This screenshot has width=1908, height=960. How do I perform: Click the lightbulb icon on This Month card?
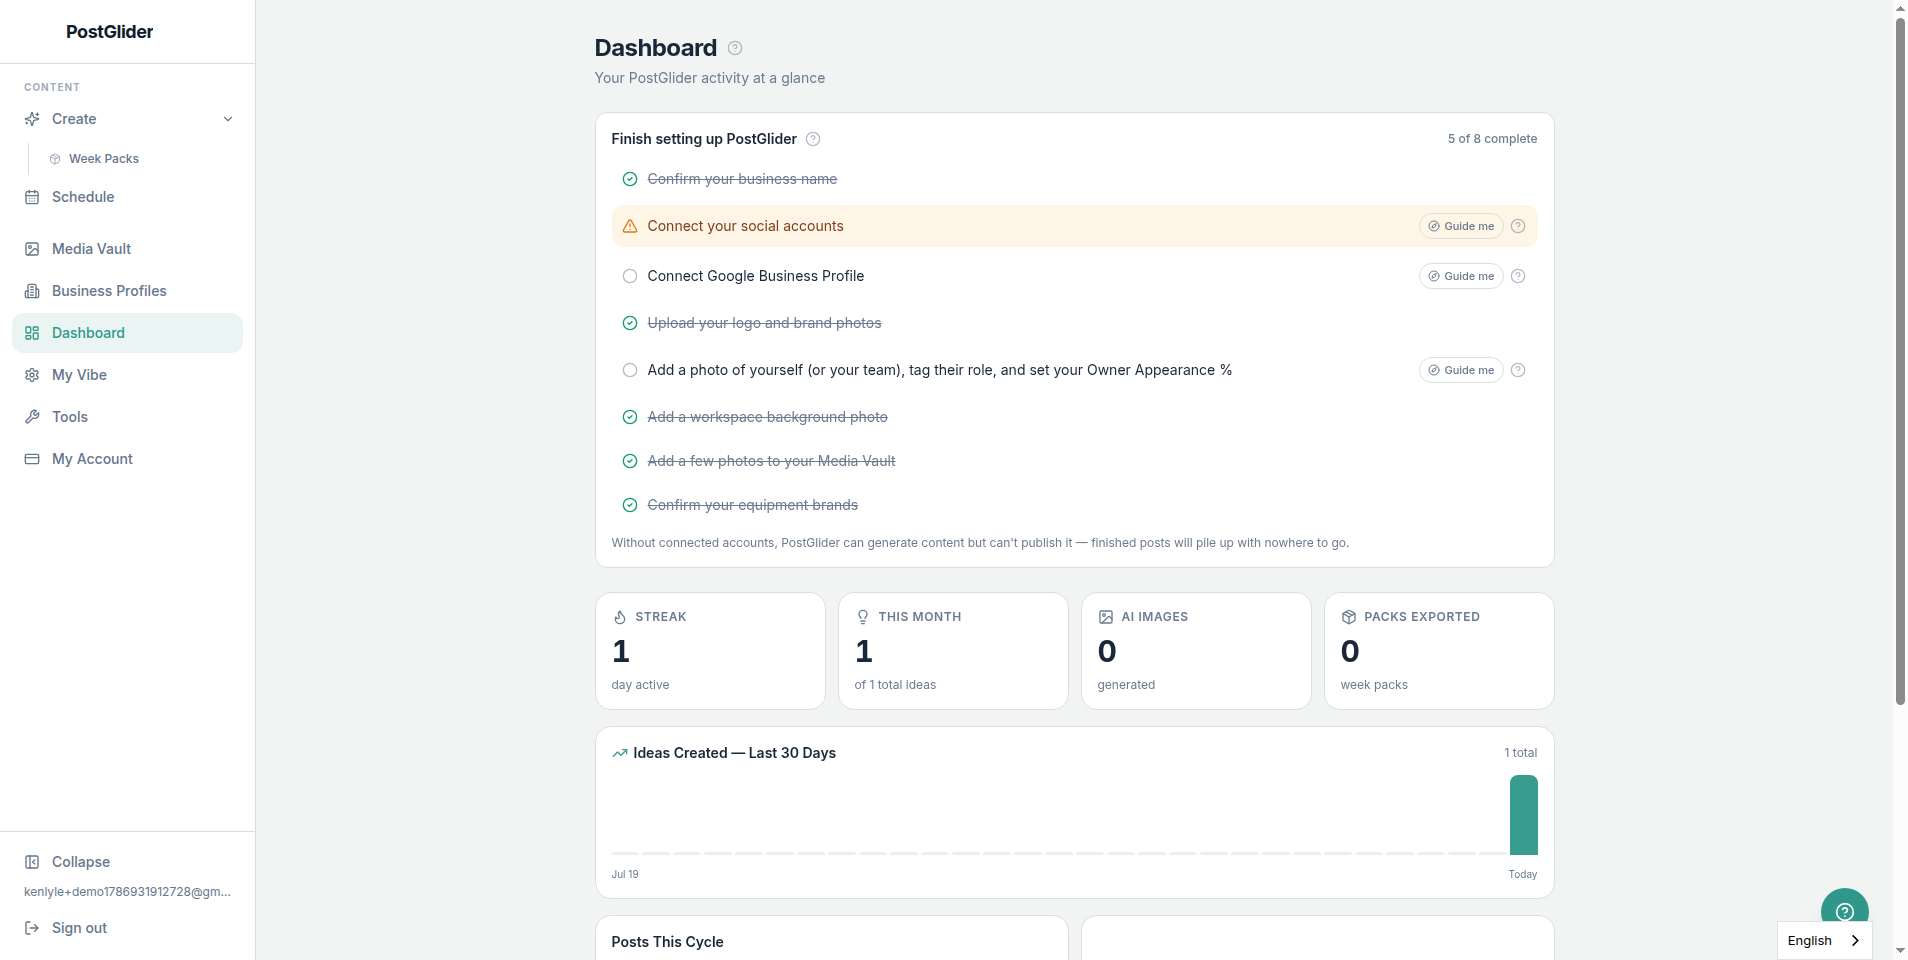(863, 617)
